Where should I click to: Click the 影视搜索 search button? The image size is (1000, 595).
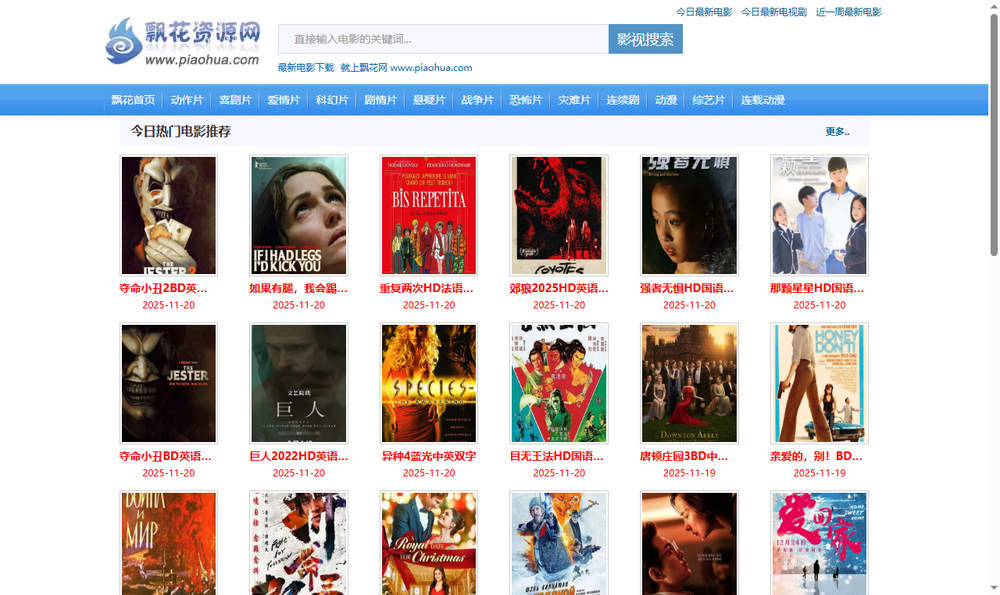coord(645,39)
